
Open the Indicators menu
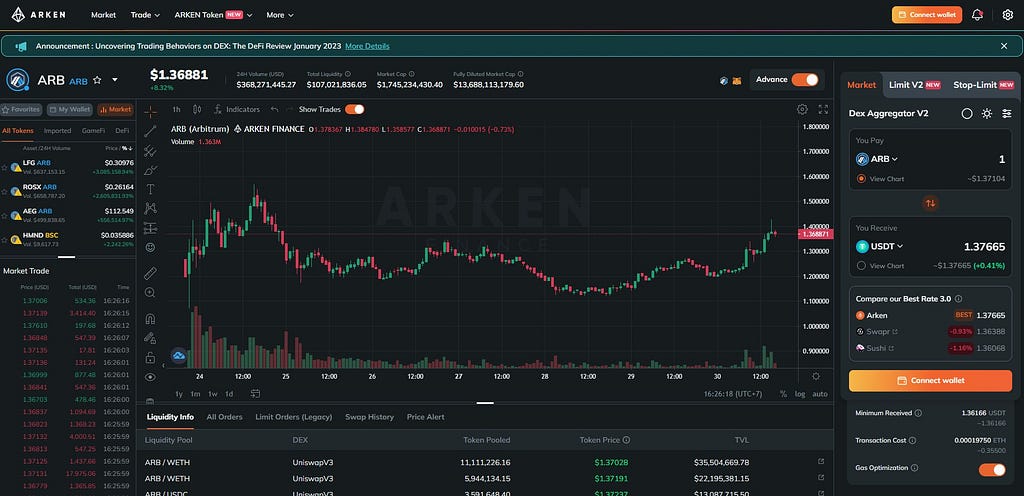[x=237, y=110]
